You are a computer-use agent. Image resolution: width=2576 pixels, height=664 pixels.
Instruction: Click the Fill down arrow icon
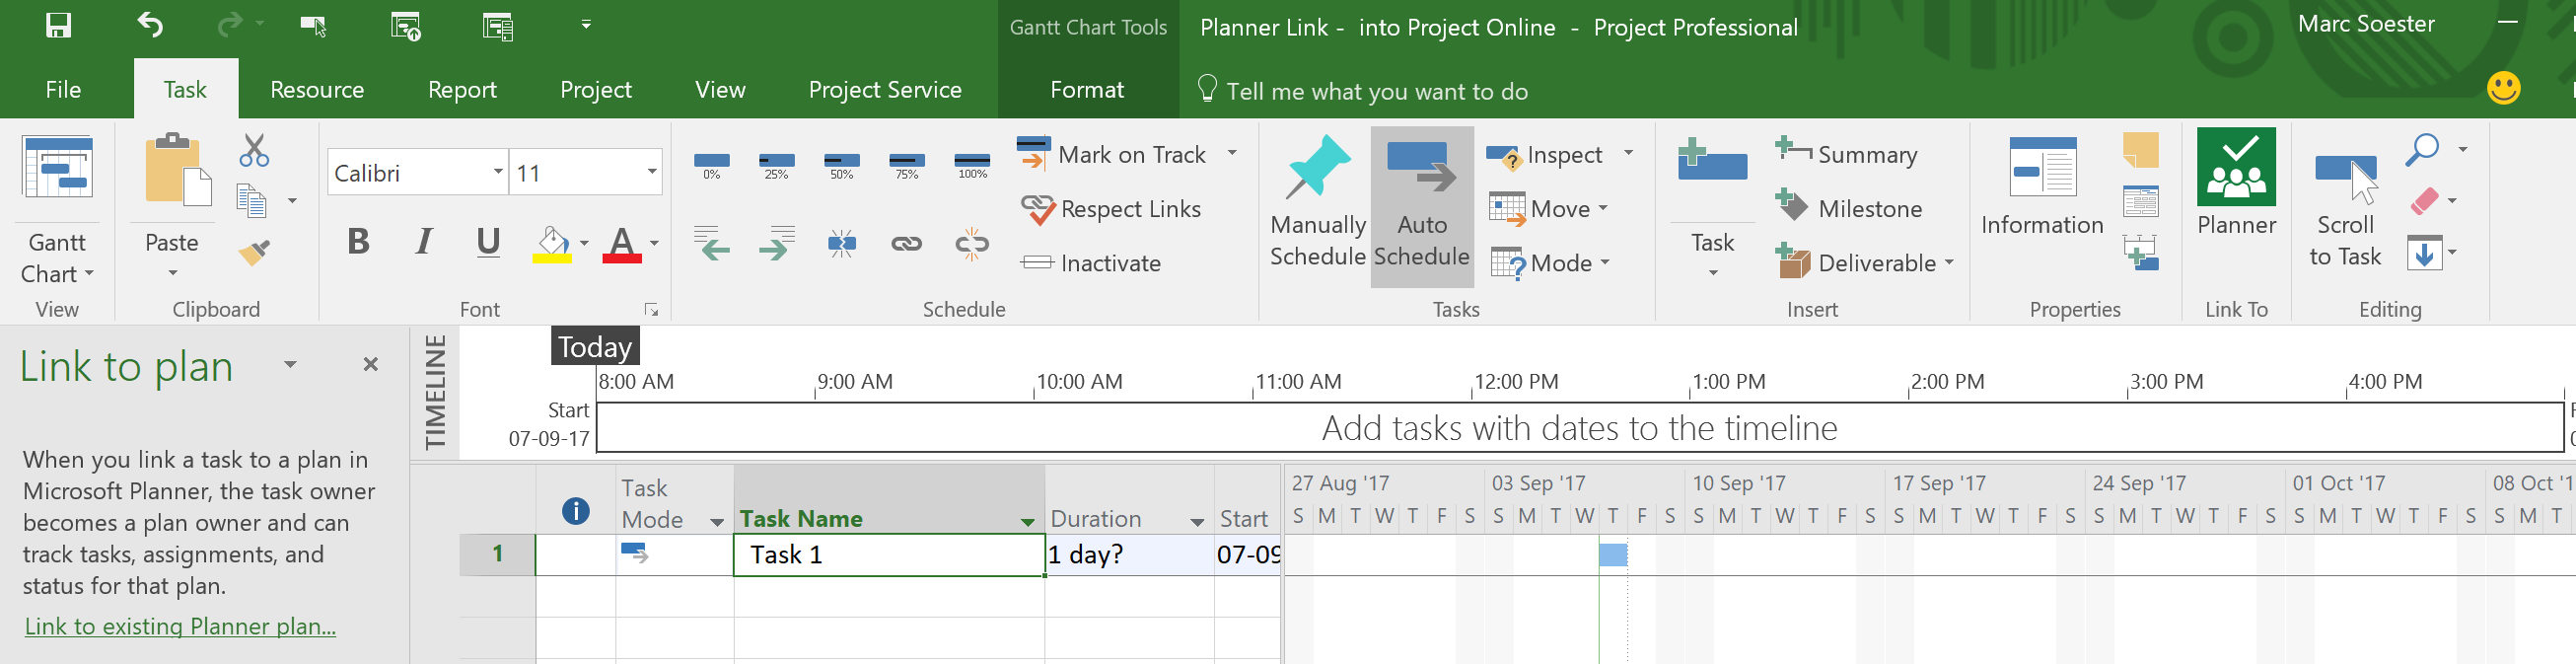[x=2424, y=252]
